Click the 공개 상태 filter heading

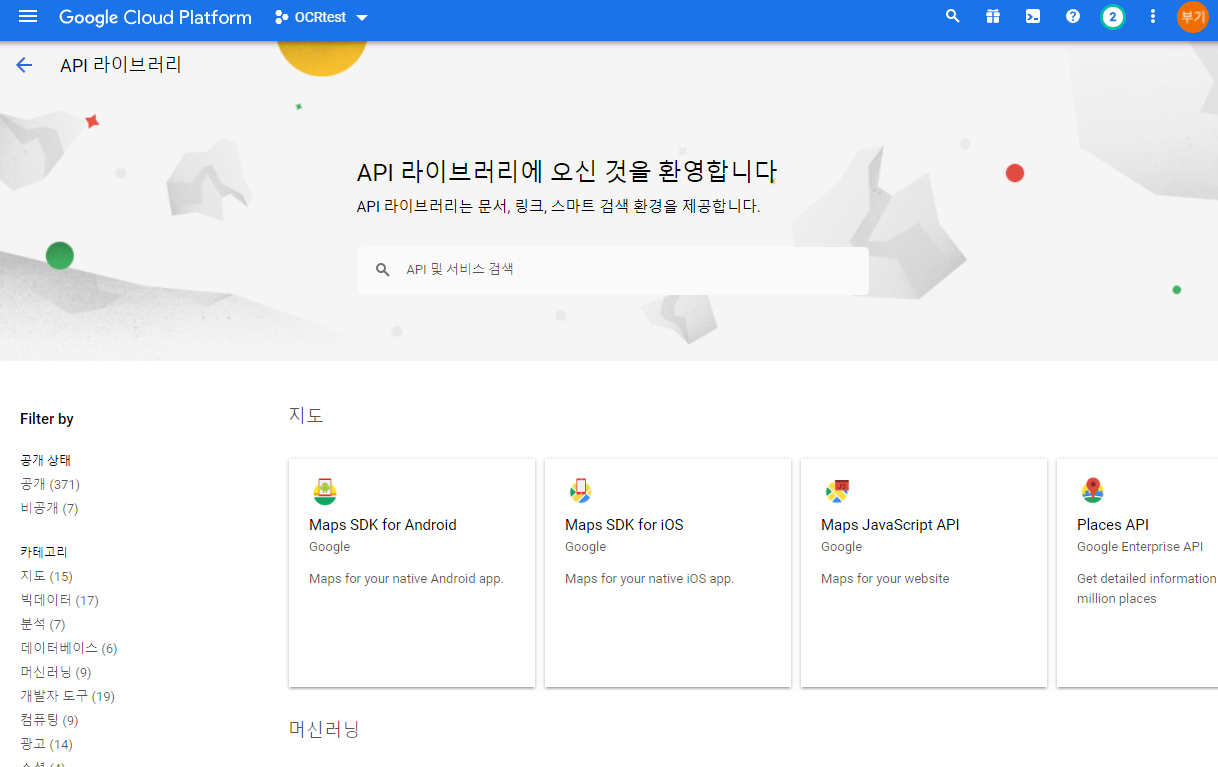[x=45, y=460]
